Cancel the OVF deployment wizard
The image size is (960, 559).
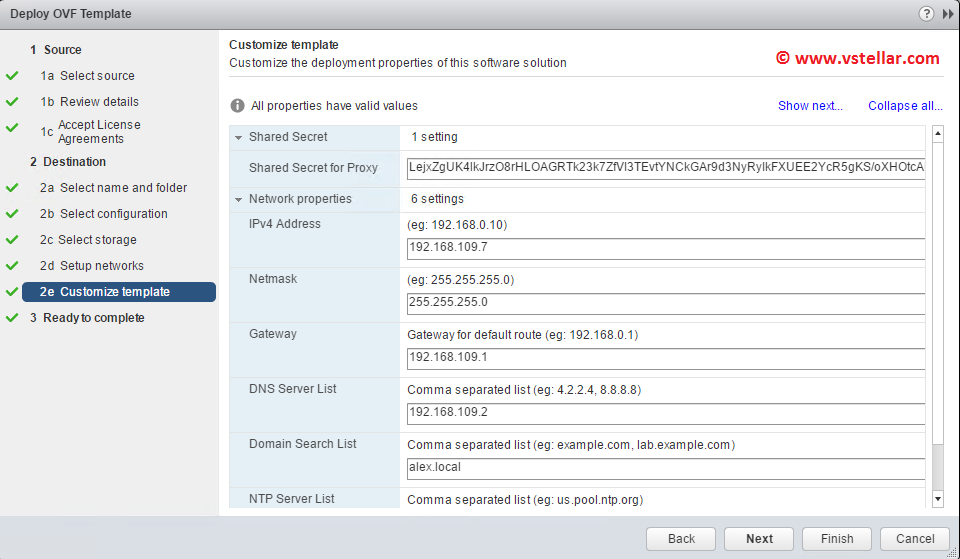pos(915,539)
